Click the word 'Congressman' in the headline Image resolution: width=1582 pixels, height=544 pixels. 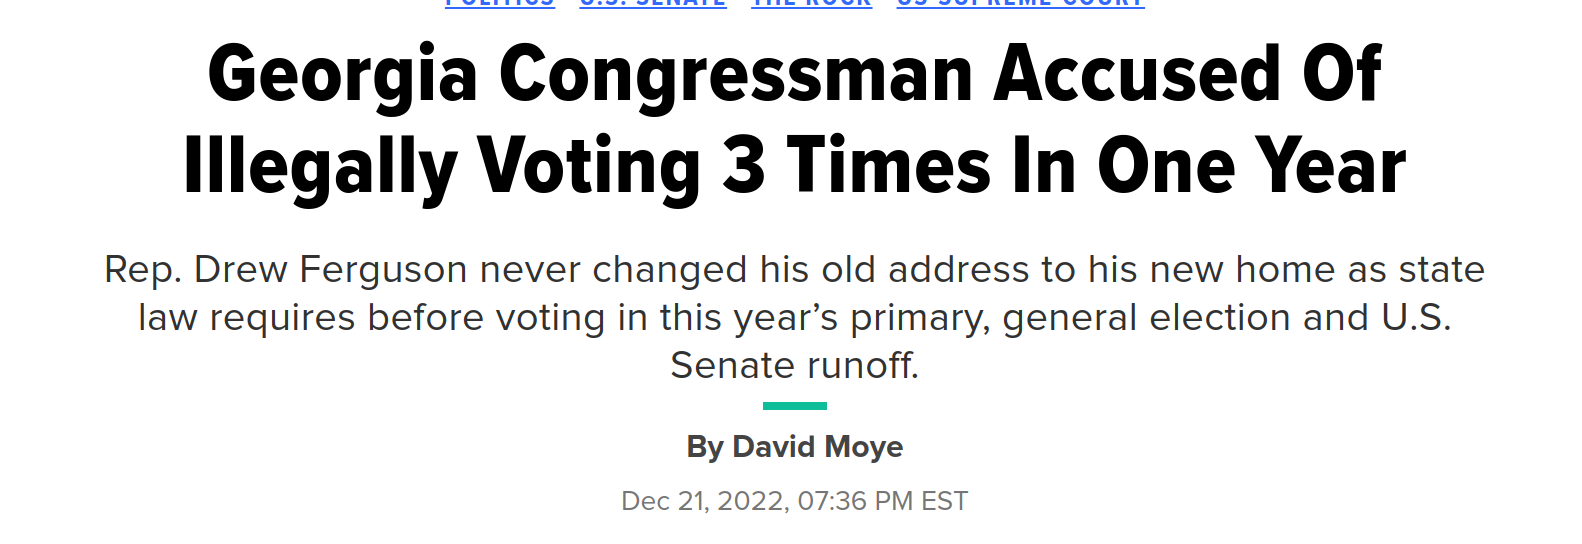736,76
